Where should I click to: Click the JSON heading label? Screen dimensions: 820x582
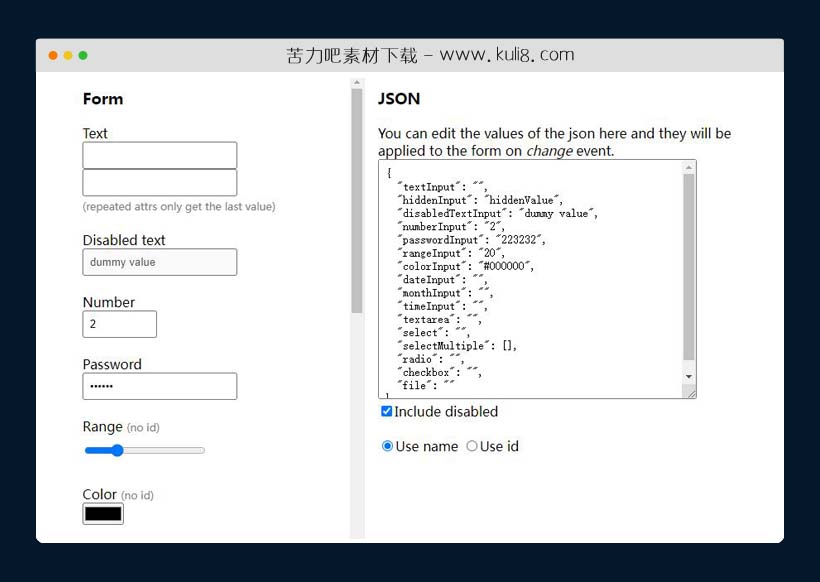[397, 99]
